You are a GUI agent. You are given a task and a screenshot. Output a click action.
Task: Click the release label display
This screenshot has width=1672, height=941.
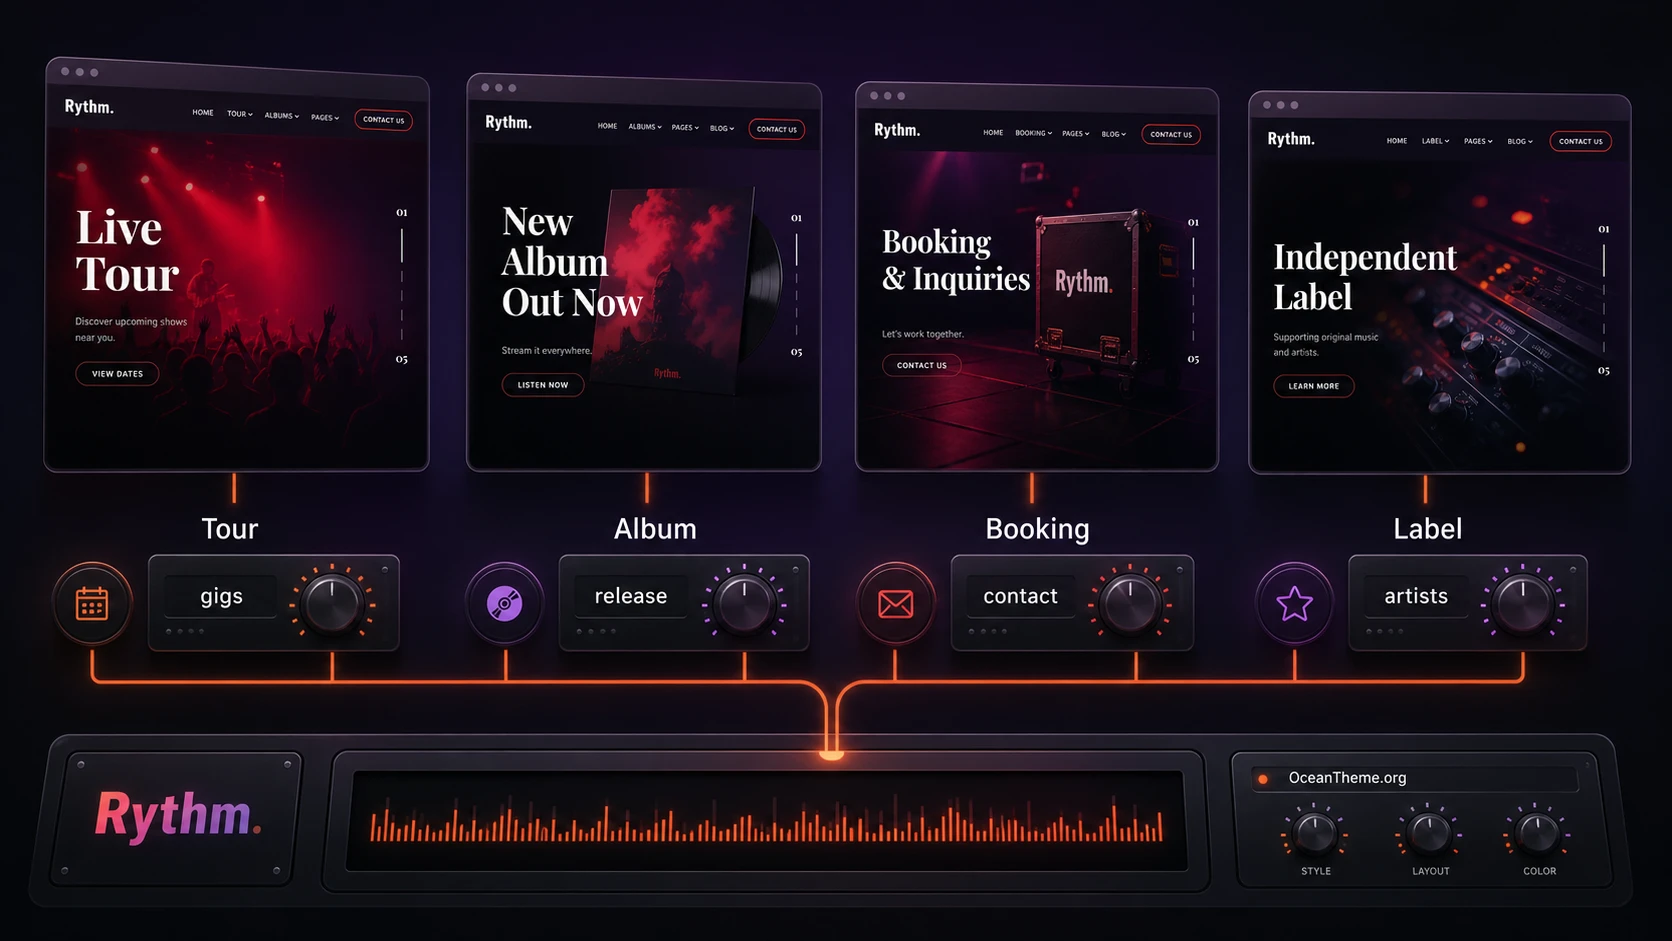631,597
